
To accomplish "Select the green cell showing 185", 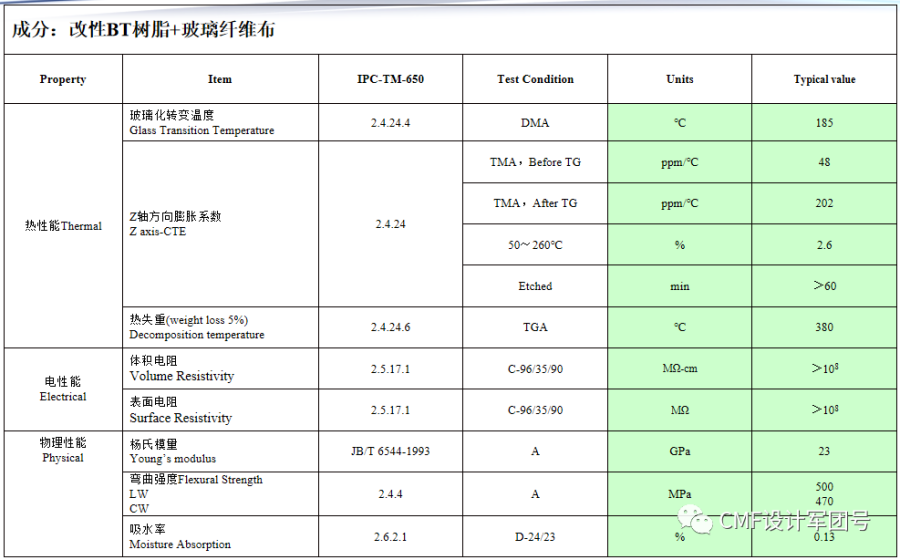I will 824,123.
